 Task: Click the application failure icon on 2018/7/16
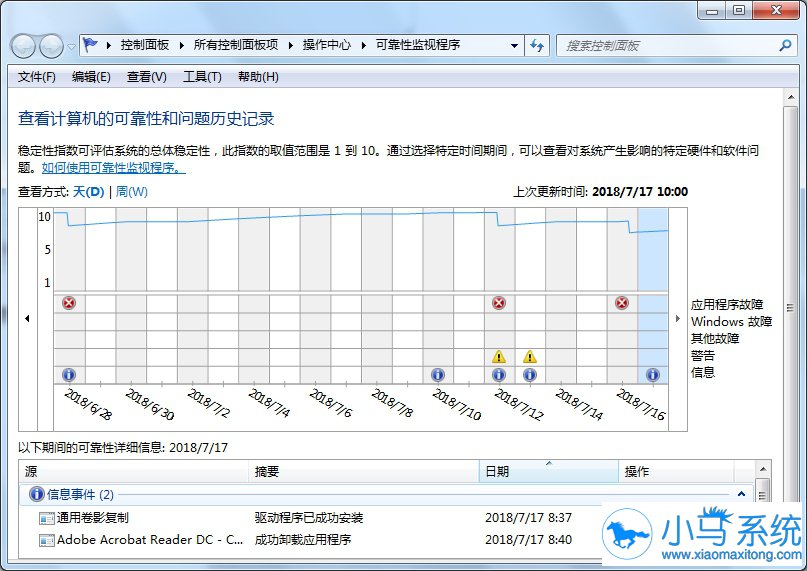tap(622, 303)
